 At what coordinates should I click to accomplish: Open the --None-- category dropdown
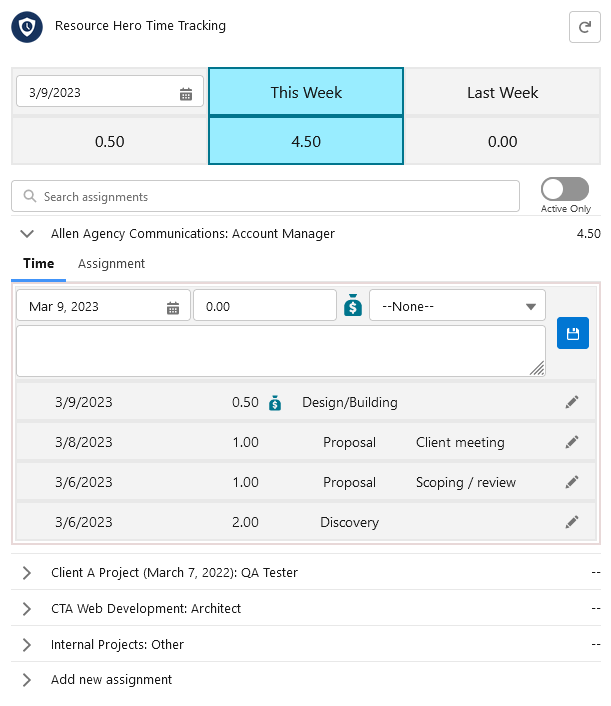(x=457, y=305)
